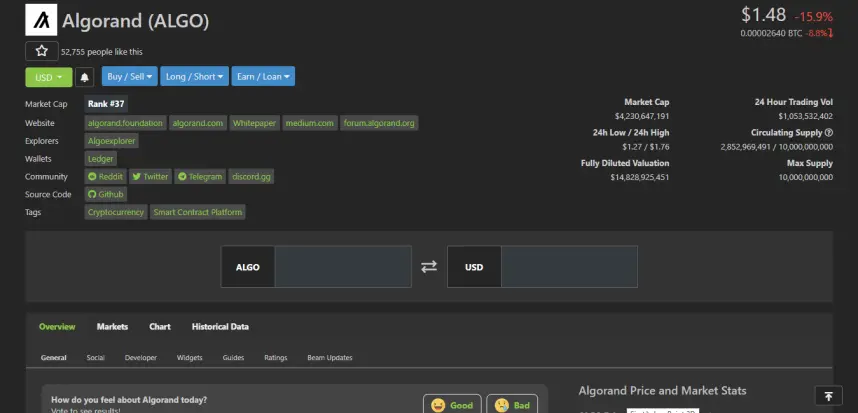Screen dimensions: 858x413
Task: Click the ALGO amount input field
Action: [343, 266]
